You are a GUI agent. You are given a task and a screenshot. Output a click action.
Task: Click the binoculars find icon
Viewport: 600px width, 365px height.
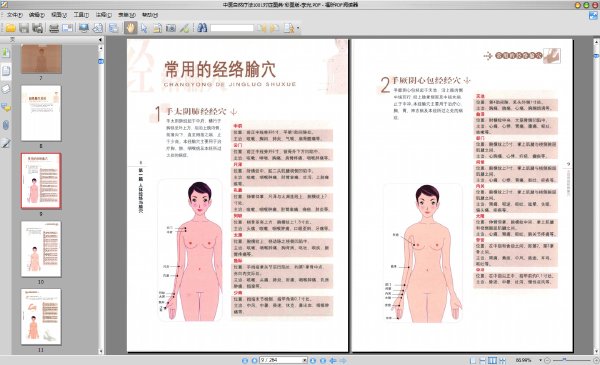[202, 28]
